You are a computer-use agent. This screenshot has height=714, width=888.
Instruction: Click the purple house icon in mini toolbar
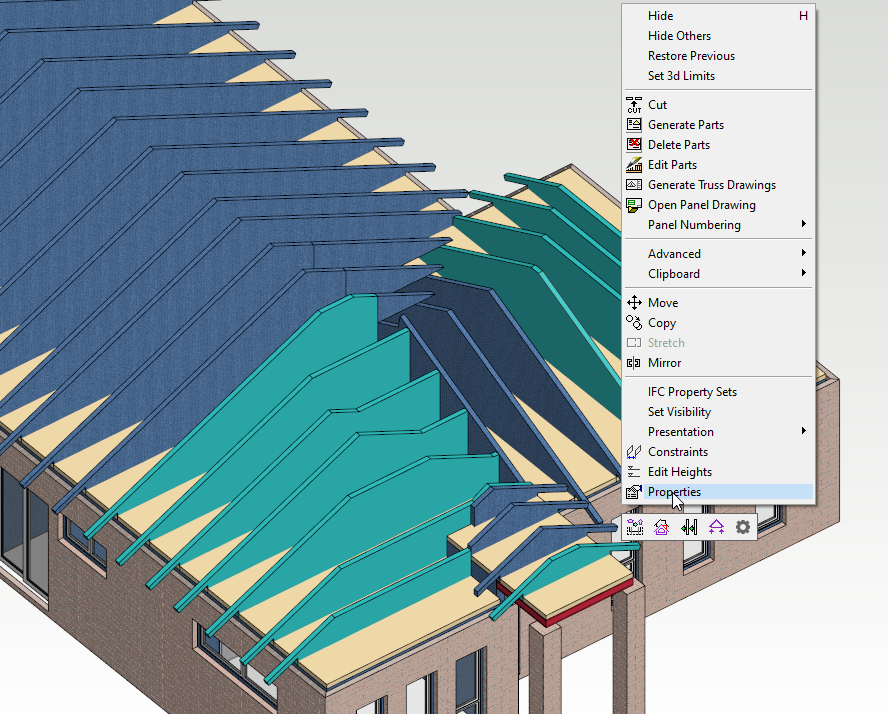(x=661, y=527)
